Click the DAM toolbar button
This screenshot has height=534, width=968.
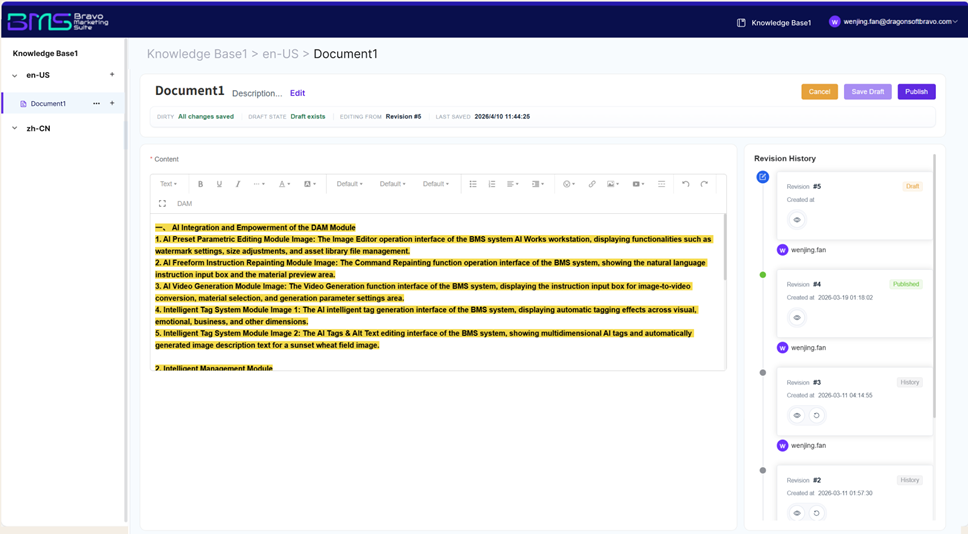point(185,204)
